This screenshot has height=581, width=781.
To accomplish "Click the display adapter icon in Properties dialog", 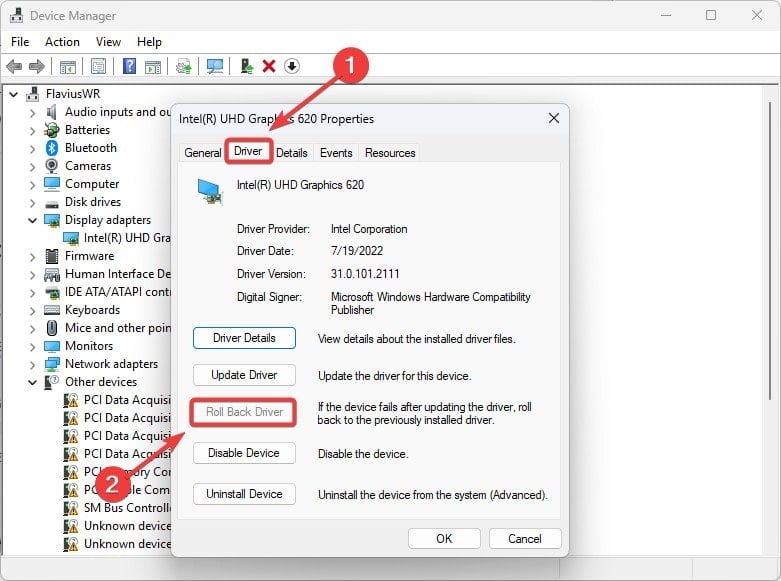I will coord(210,192).
